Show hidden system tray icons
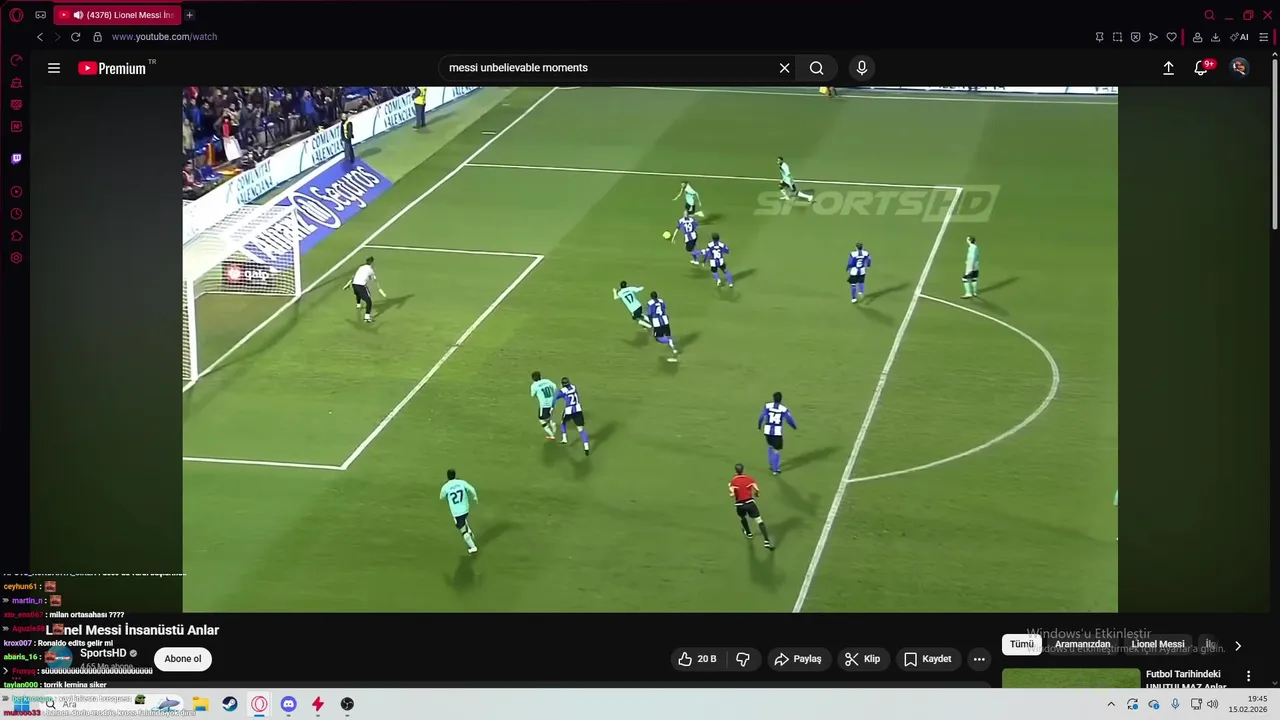The image size is (1280, 720). coord(1110,704)
